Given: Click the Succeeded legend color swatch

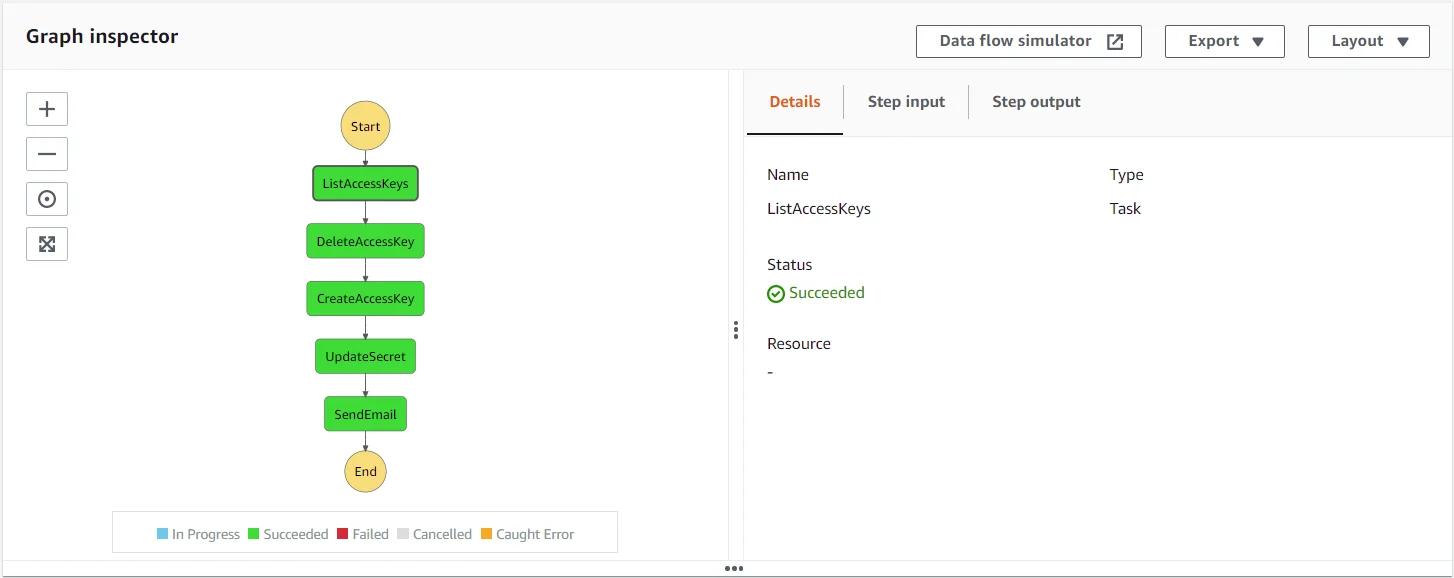Looking at the screenshot, I should pyautogui.click(x=246, y=533).
